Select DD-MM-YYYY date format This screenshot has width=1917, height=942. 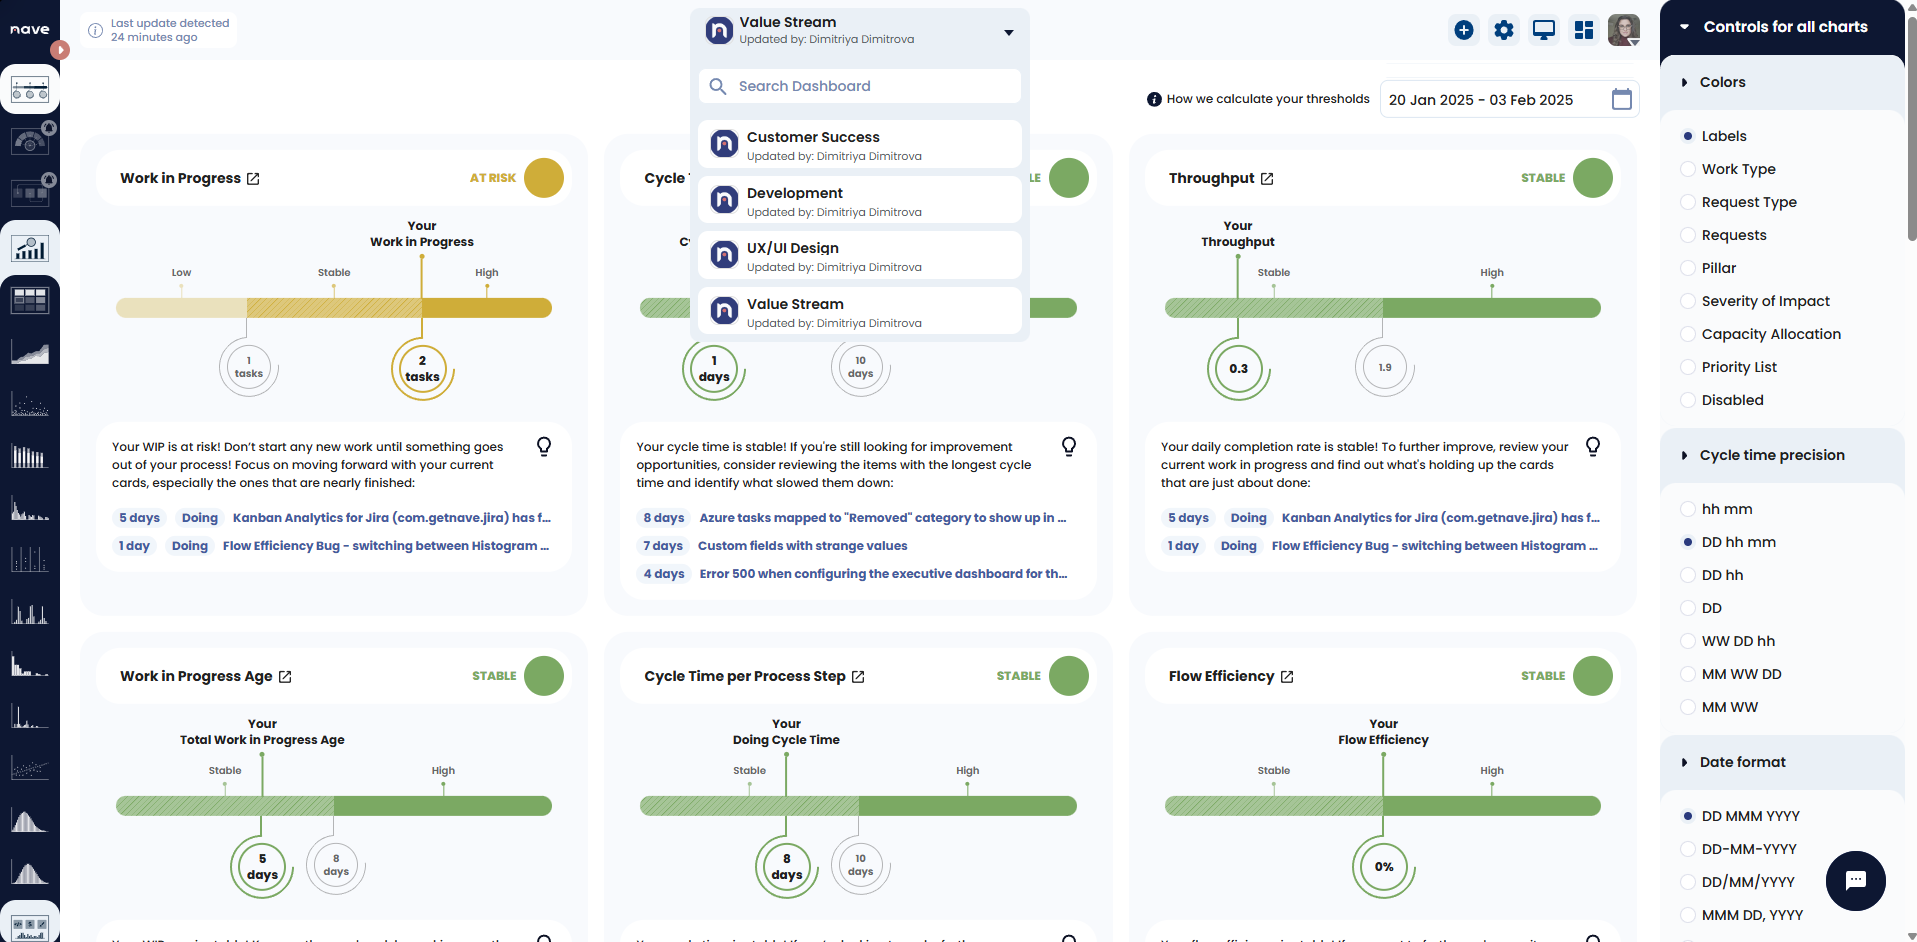click(x=1688, y=849)
